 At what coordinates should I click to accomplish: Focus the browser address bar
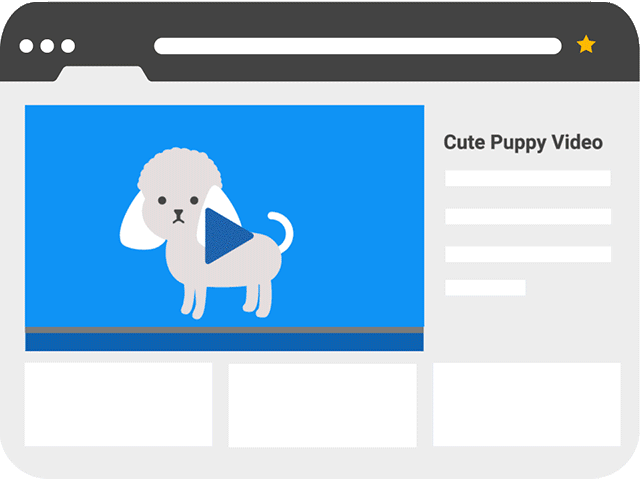click(x=357, y=46)
